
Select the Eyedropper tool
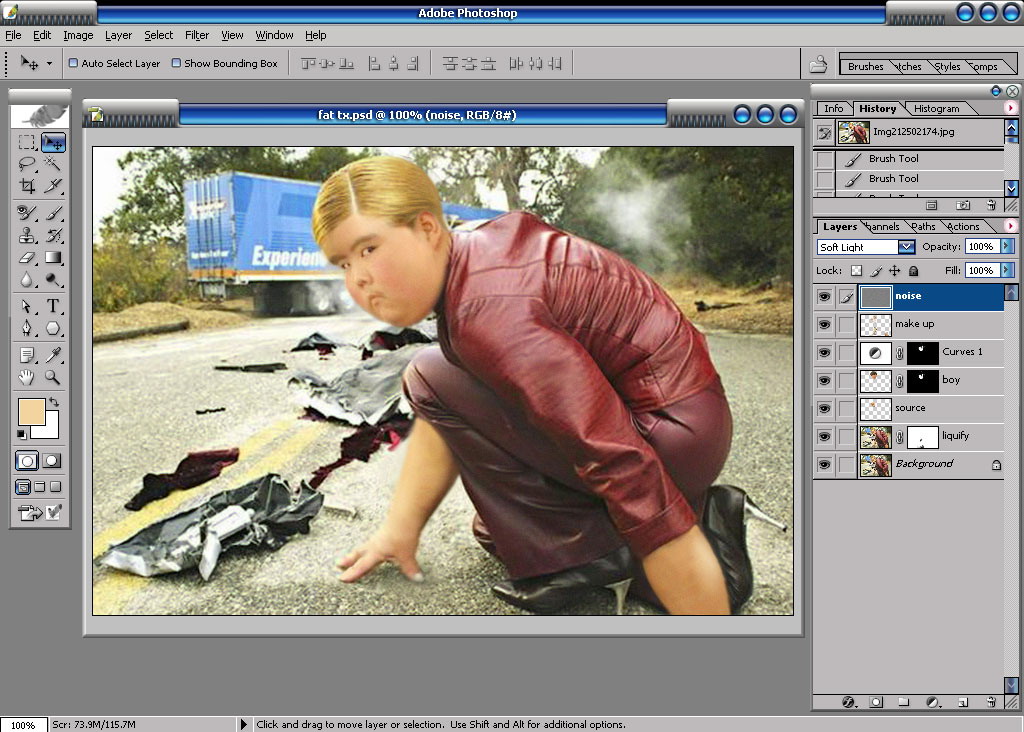[53, 355]
